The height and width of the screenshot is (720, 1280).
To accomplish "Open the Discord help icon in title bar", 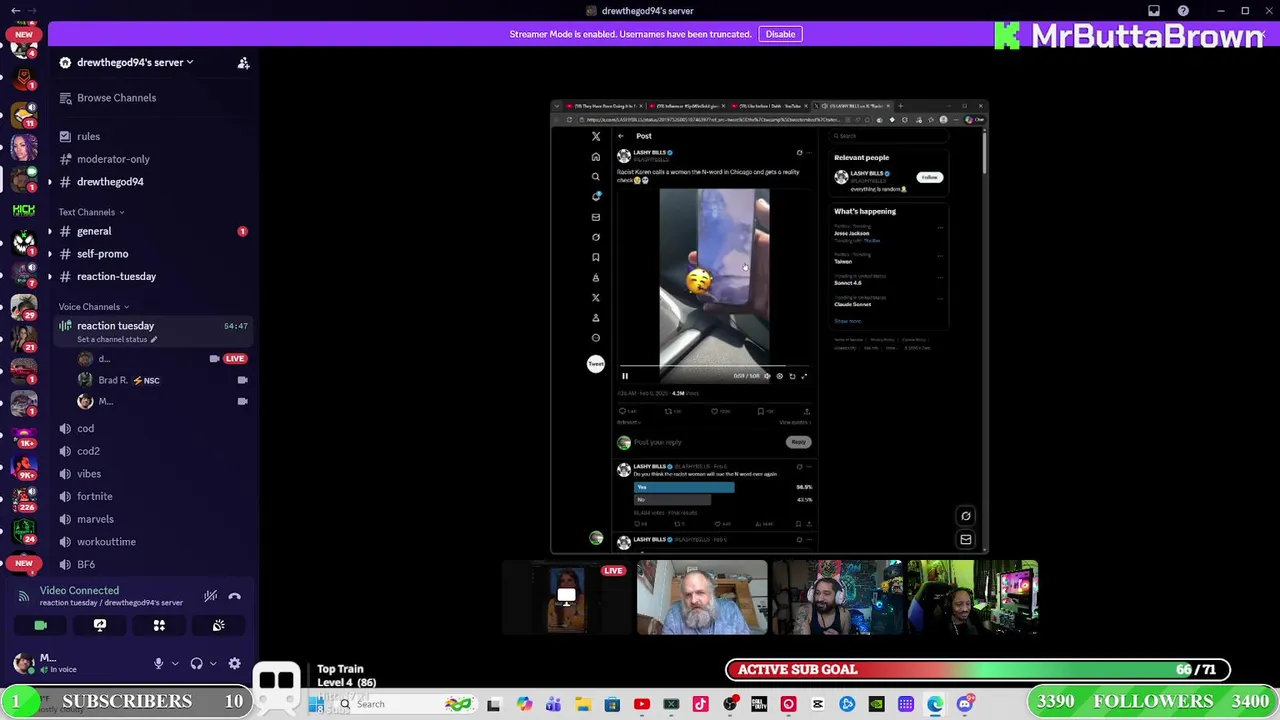I will point(1183,11).
